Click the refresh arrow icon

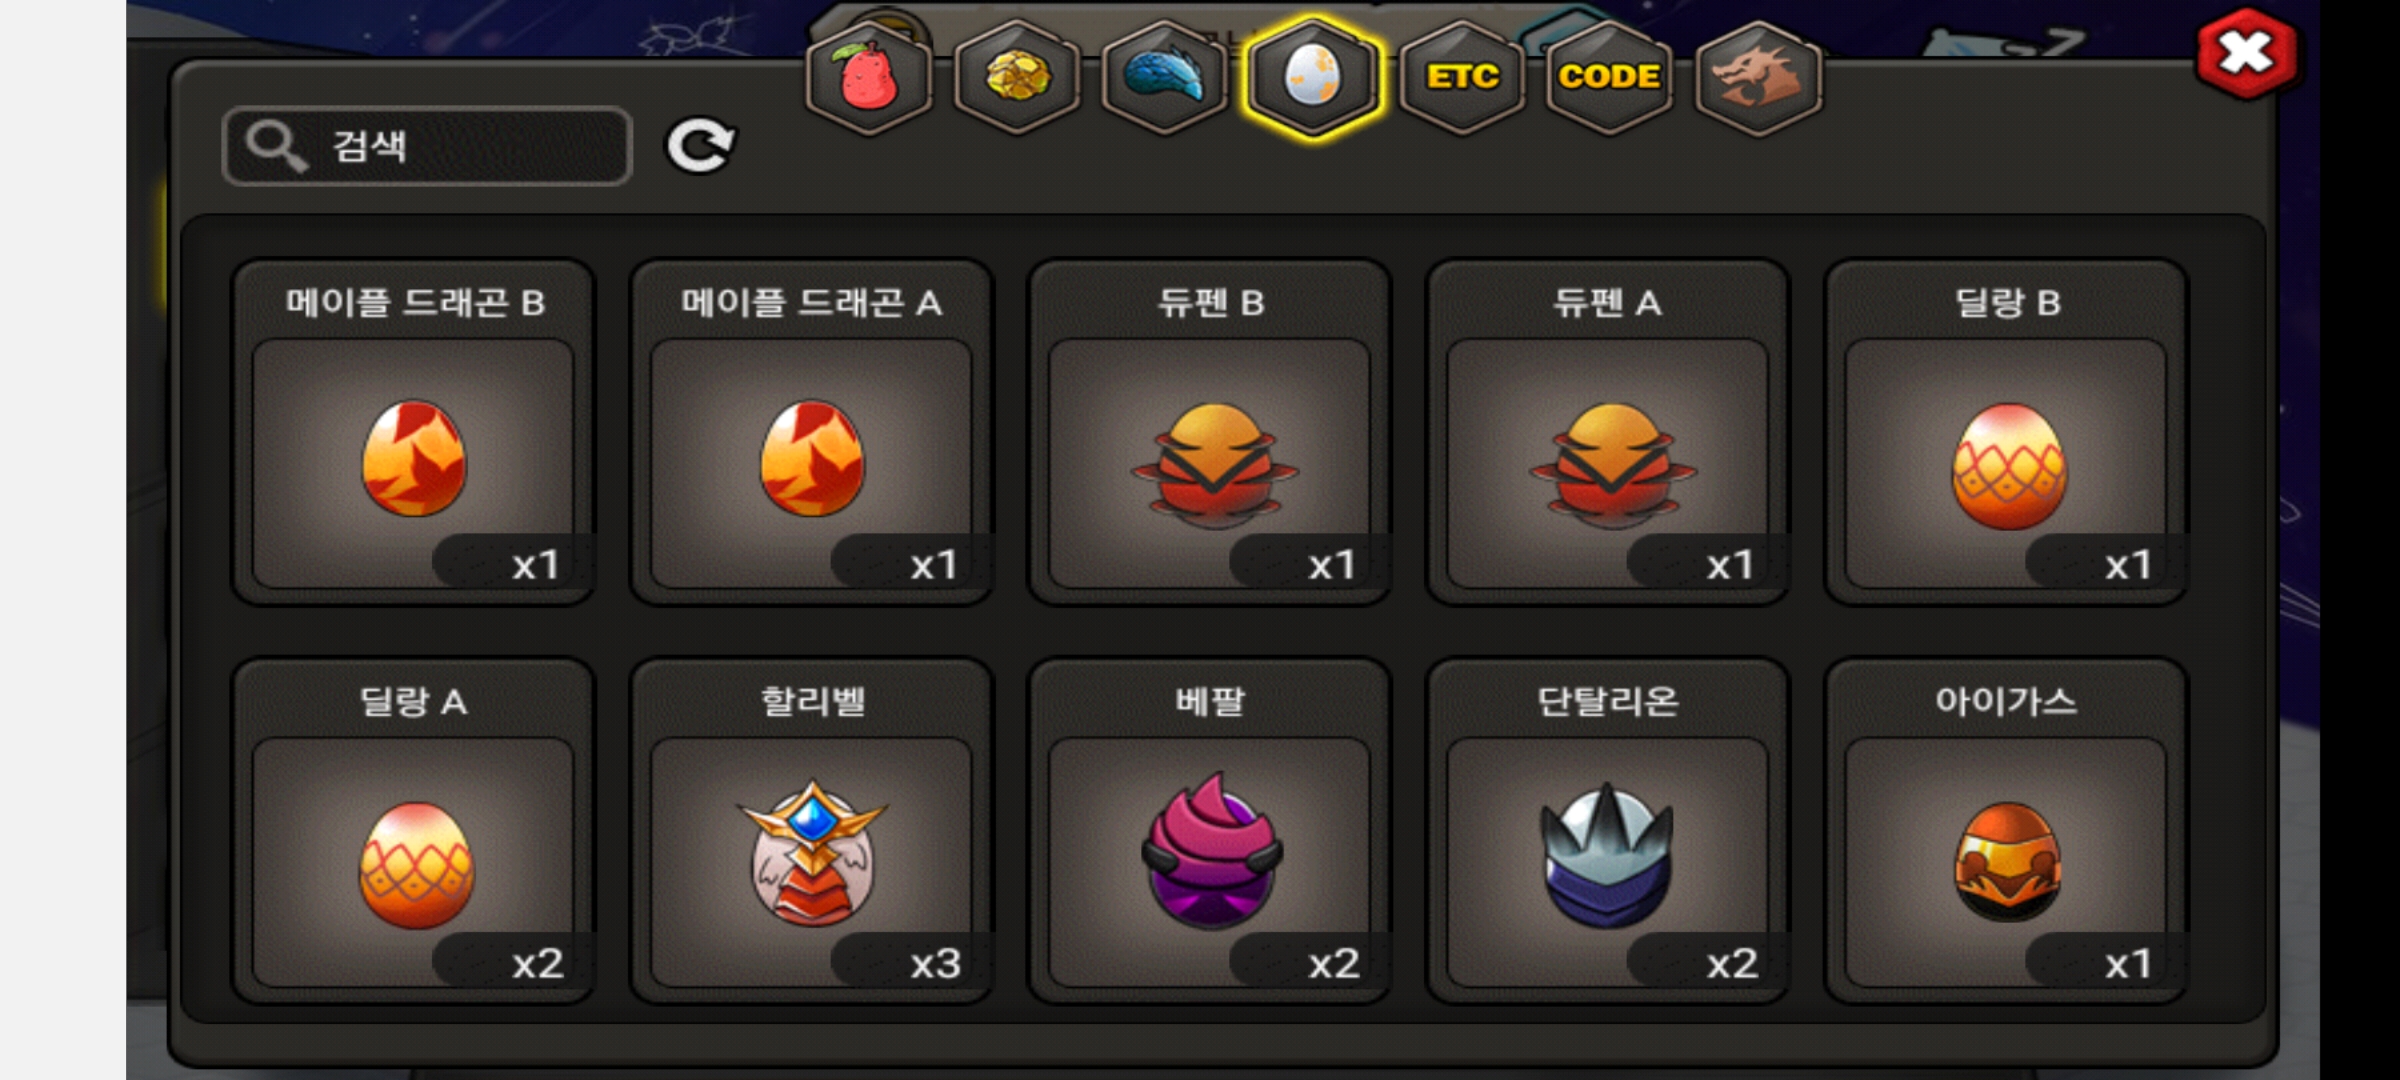tap(700, 146)
